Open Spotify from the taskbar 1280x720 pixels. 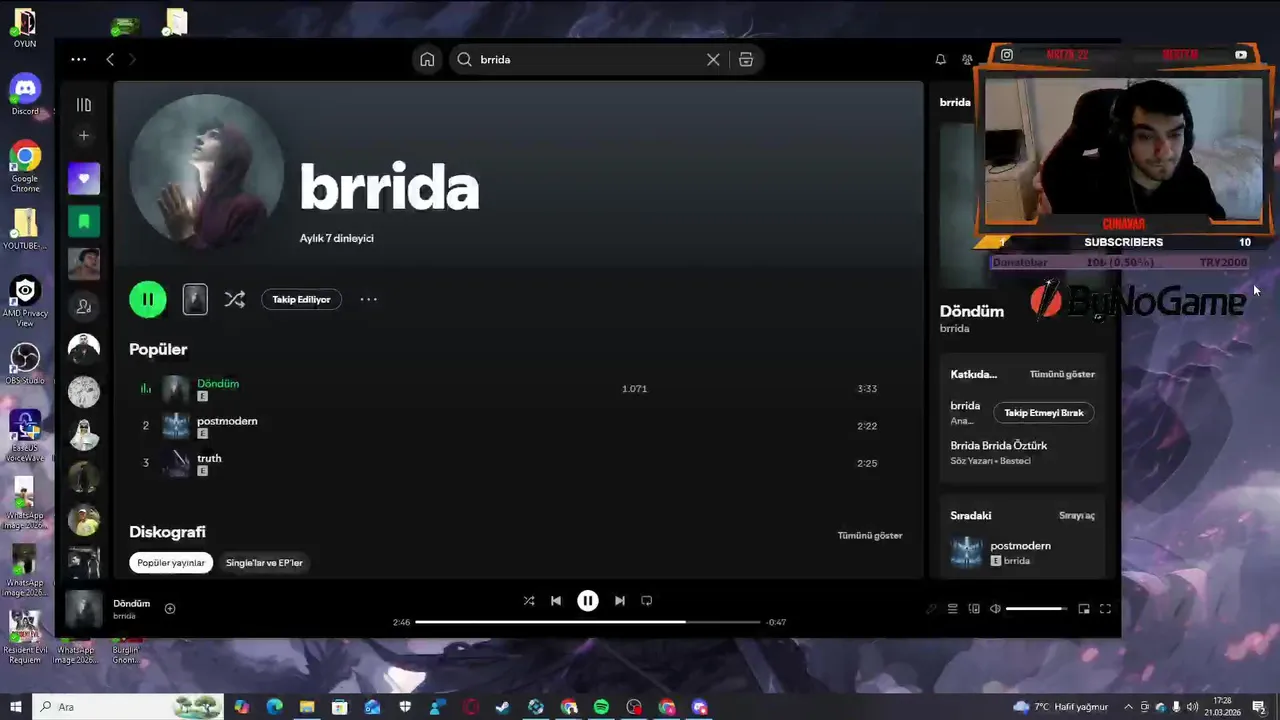click(601, 707)
